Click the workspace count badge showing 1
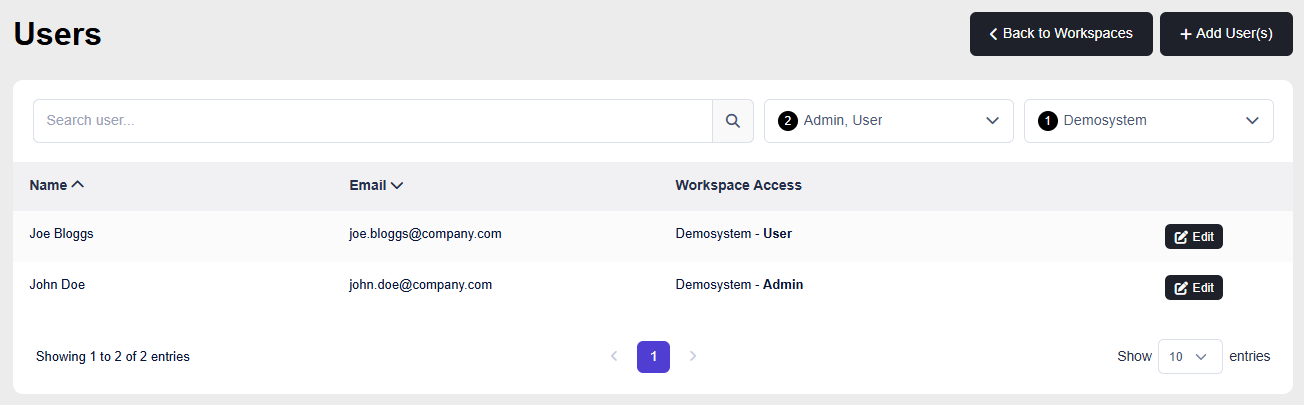Viewport: 1304px width, 405px height. pos(1048,121)
